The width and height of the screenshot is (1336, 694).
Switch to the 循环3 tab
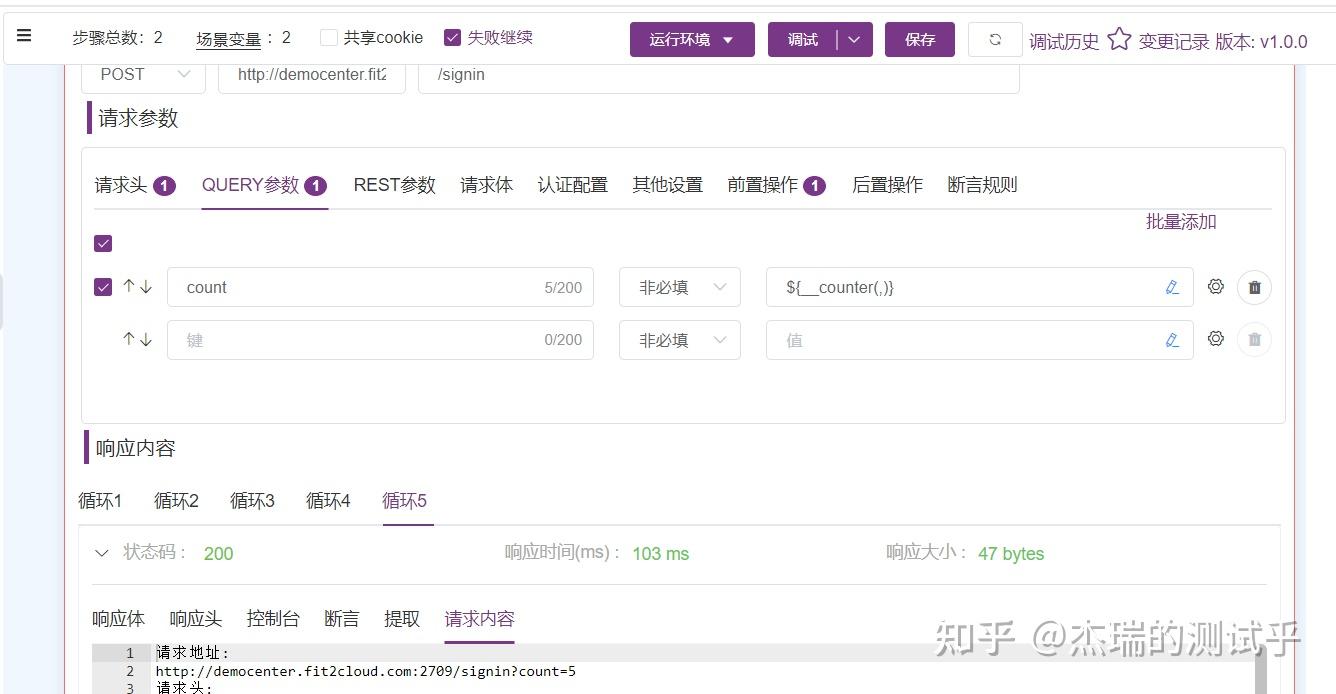[251, 500]
